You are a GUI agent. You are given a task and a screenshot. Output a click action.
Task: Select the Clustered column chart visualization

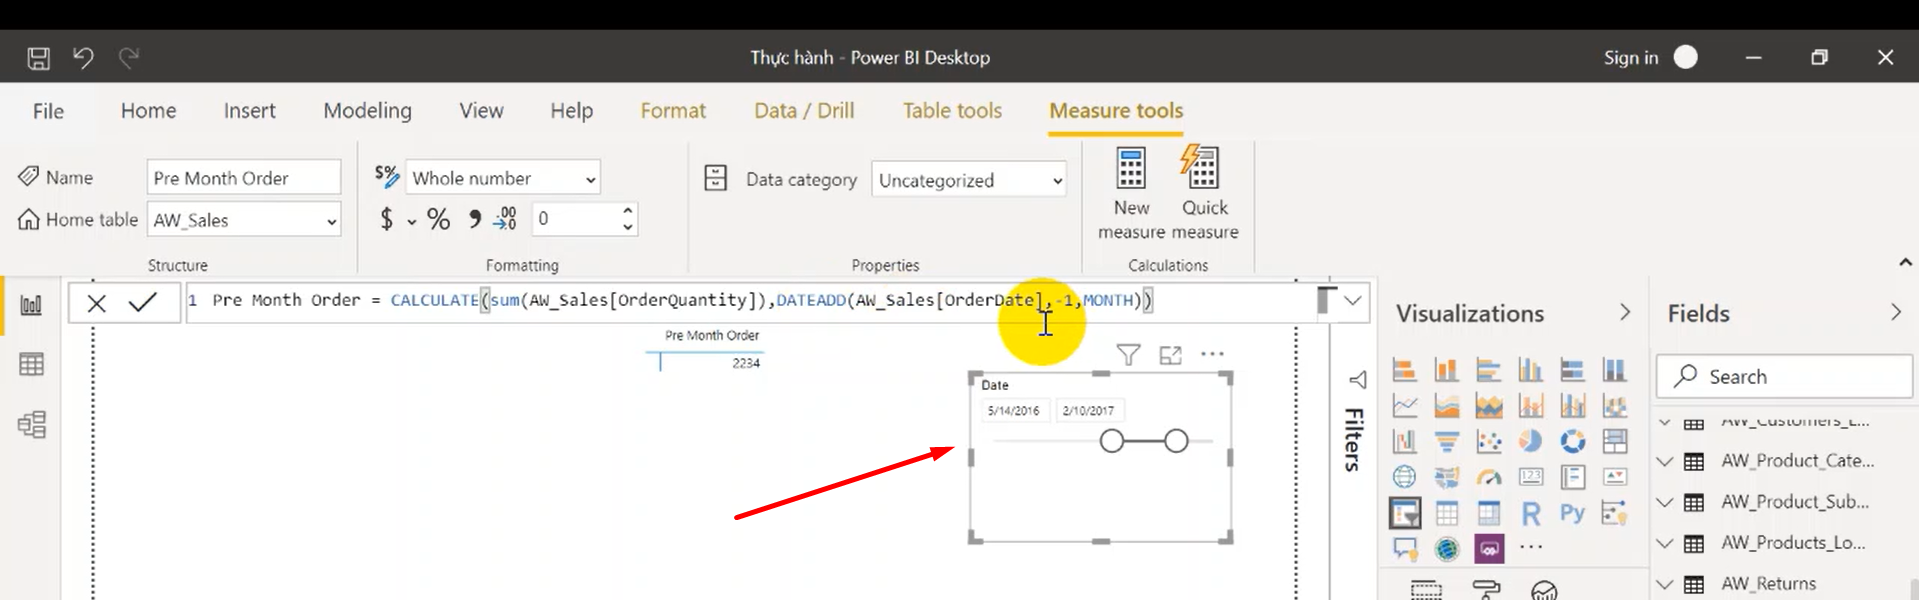pyautogui.click(x=1531, y=370)
